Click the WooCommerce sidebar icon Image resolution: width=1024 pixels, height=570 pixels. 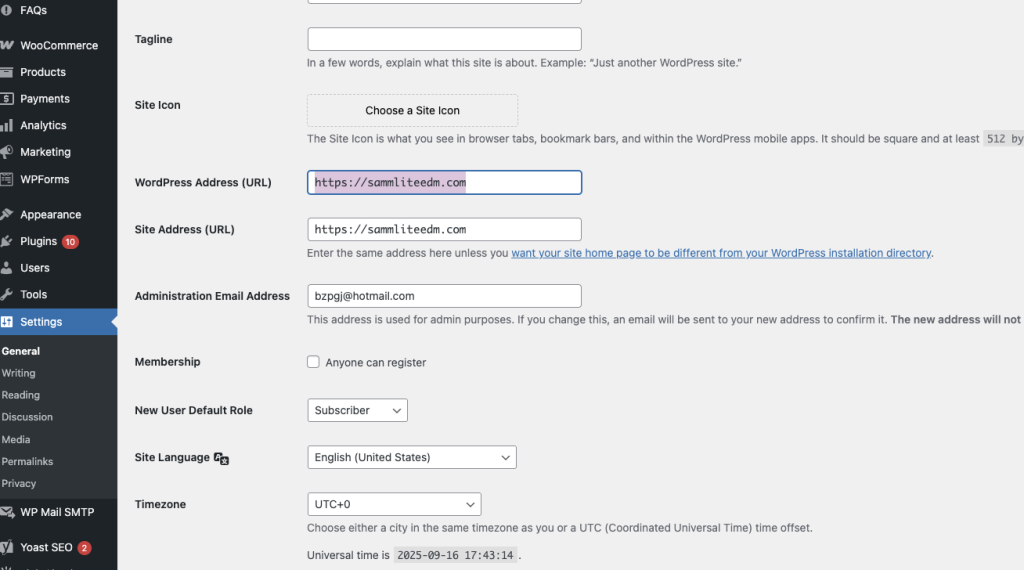click(x=7, y=45)
